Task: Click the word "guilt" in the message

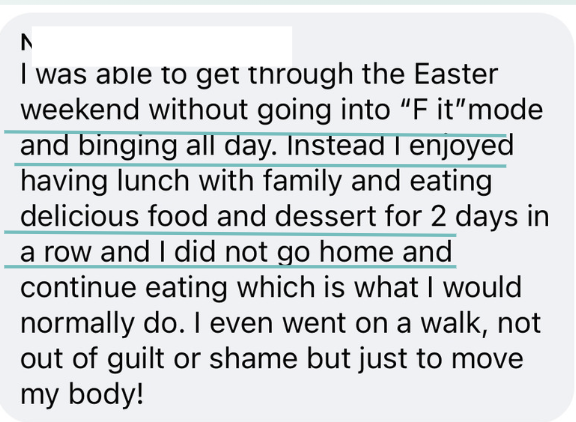Action: pos(136,360)
